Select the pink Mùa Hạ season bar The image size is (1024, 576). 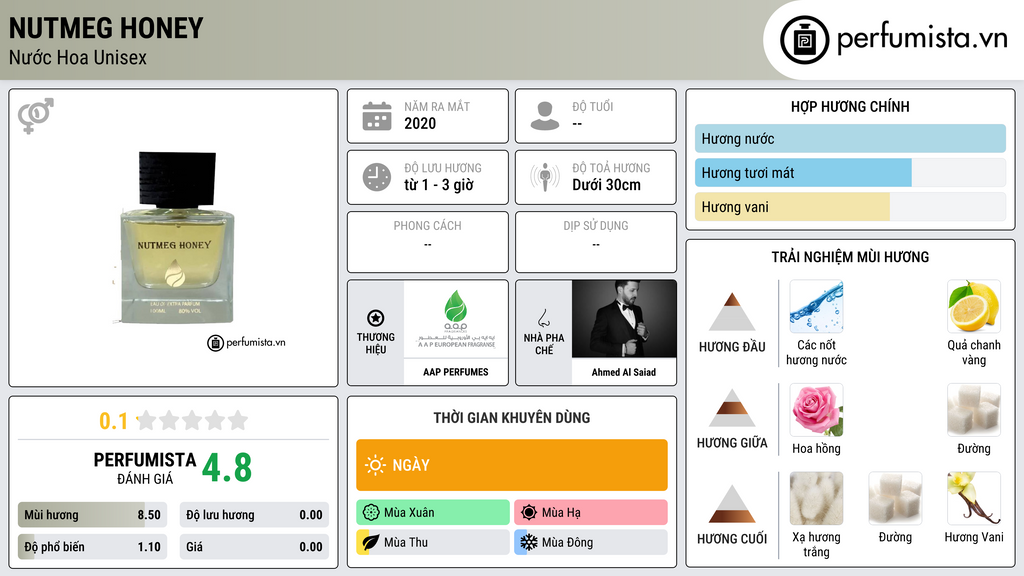(x=591, y=513)
